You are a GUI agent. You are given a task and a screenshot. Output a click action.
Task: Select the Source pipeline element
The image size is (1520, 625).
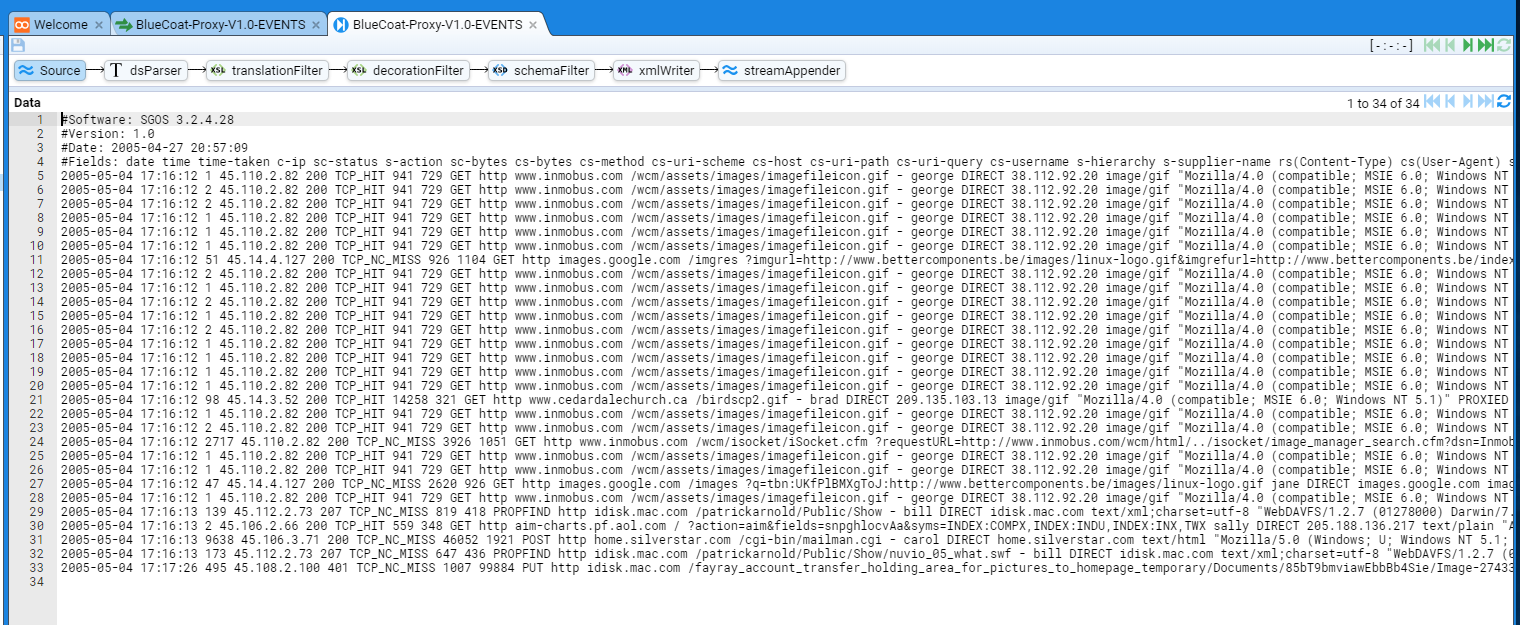[x=50, y=71]
